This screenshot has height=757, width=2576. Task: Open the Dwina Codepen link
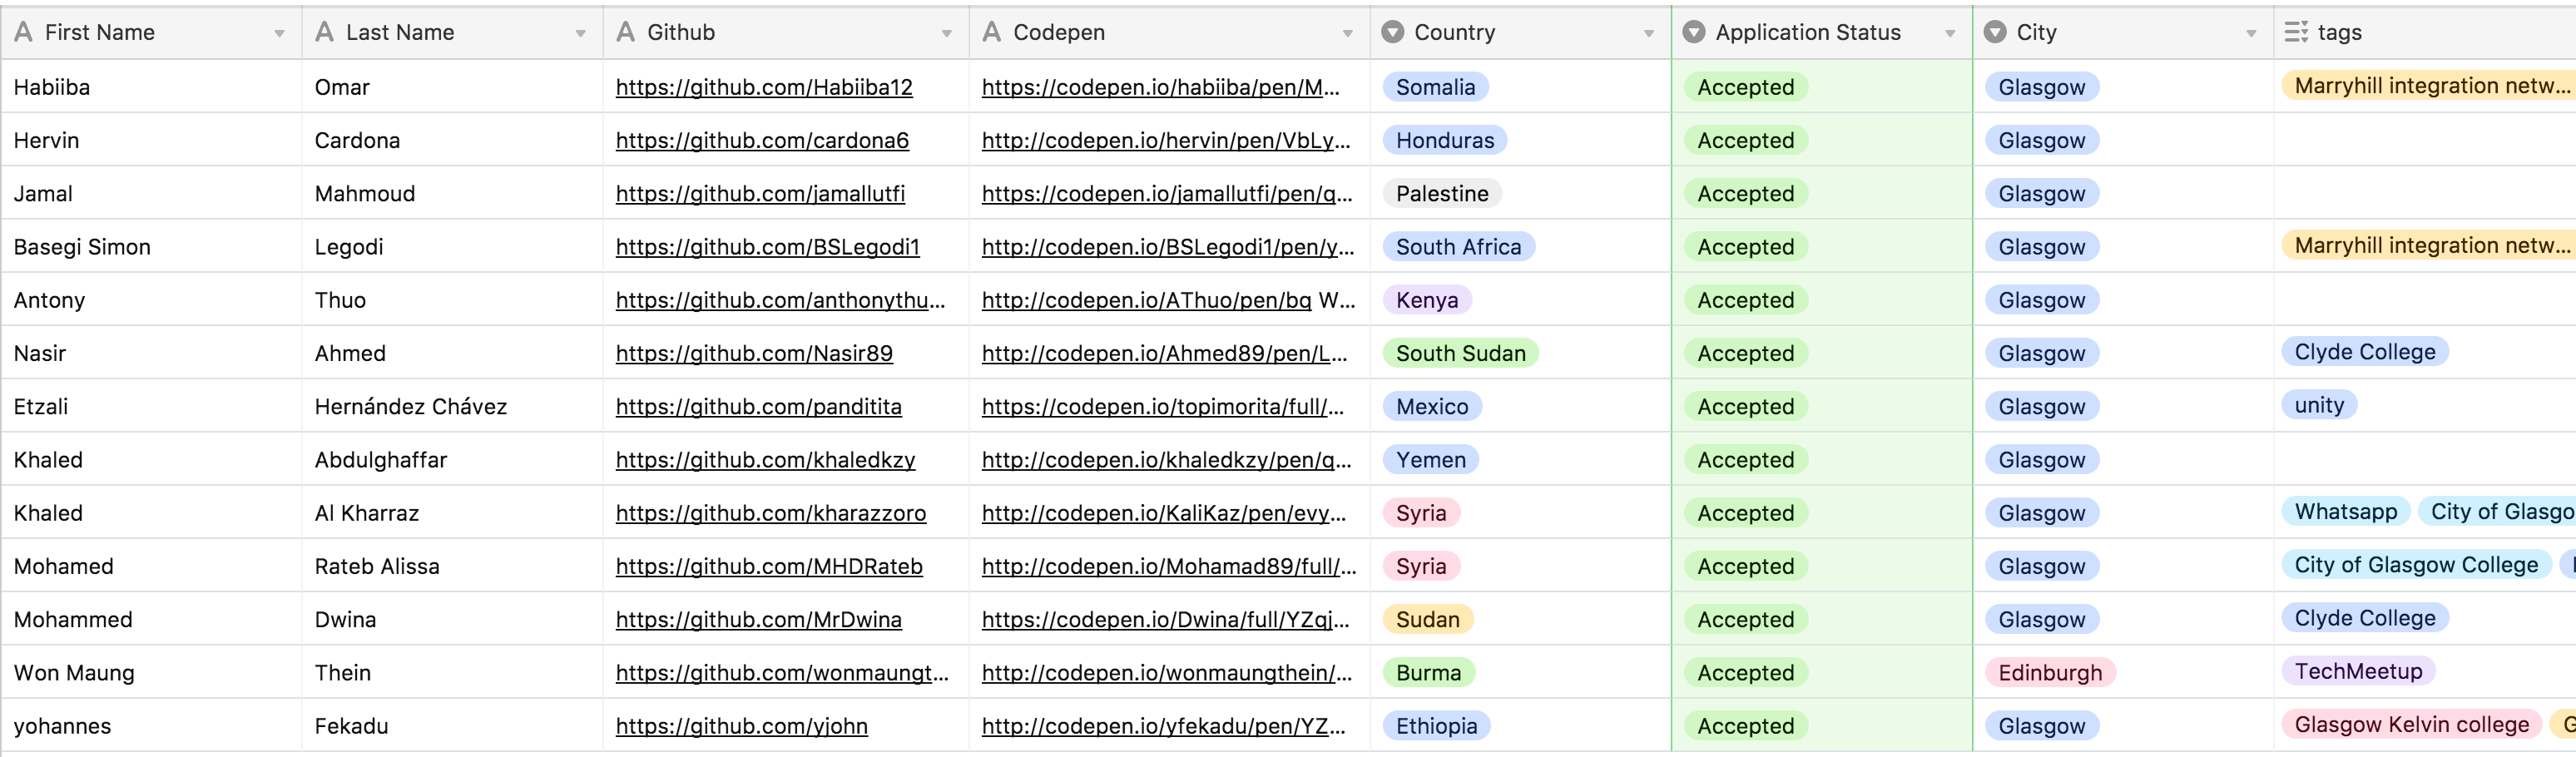[x=1165, y=619]
